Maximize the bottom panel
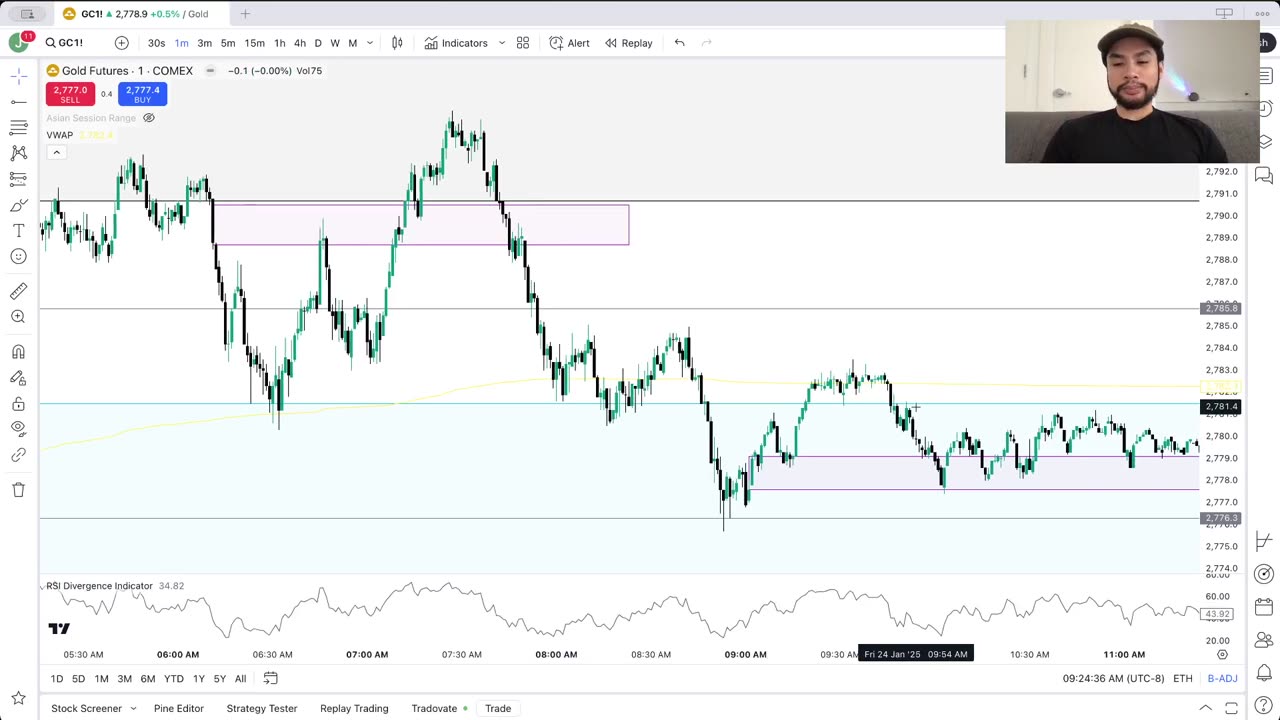Viewport: 1280px width, 720px height. (1232, 709)
